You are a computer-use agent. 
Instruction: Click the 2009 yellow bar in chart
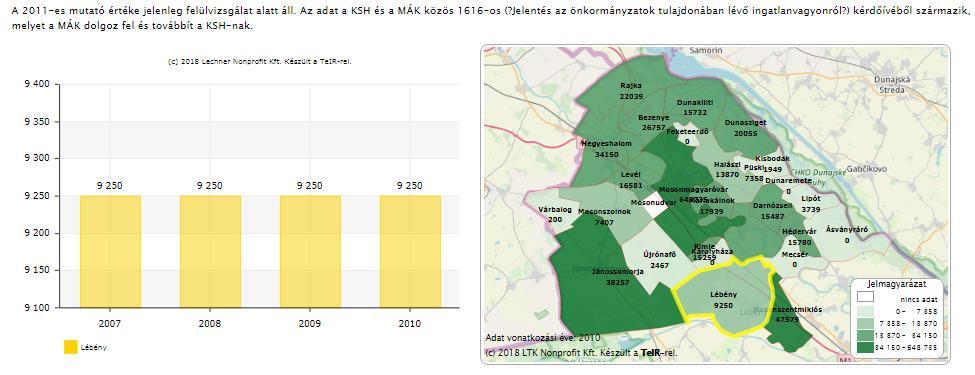310,251
